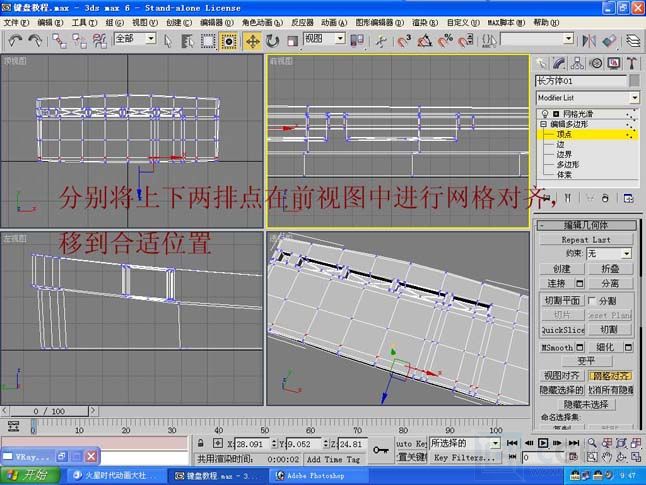This screenshot has height=485, width=646.
Task: Open the 所选择的 key filter dropdown
Action: click(x=496, y=443)
